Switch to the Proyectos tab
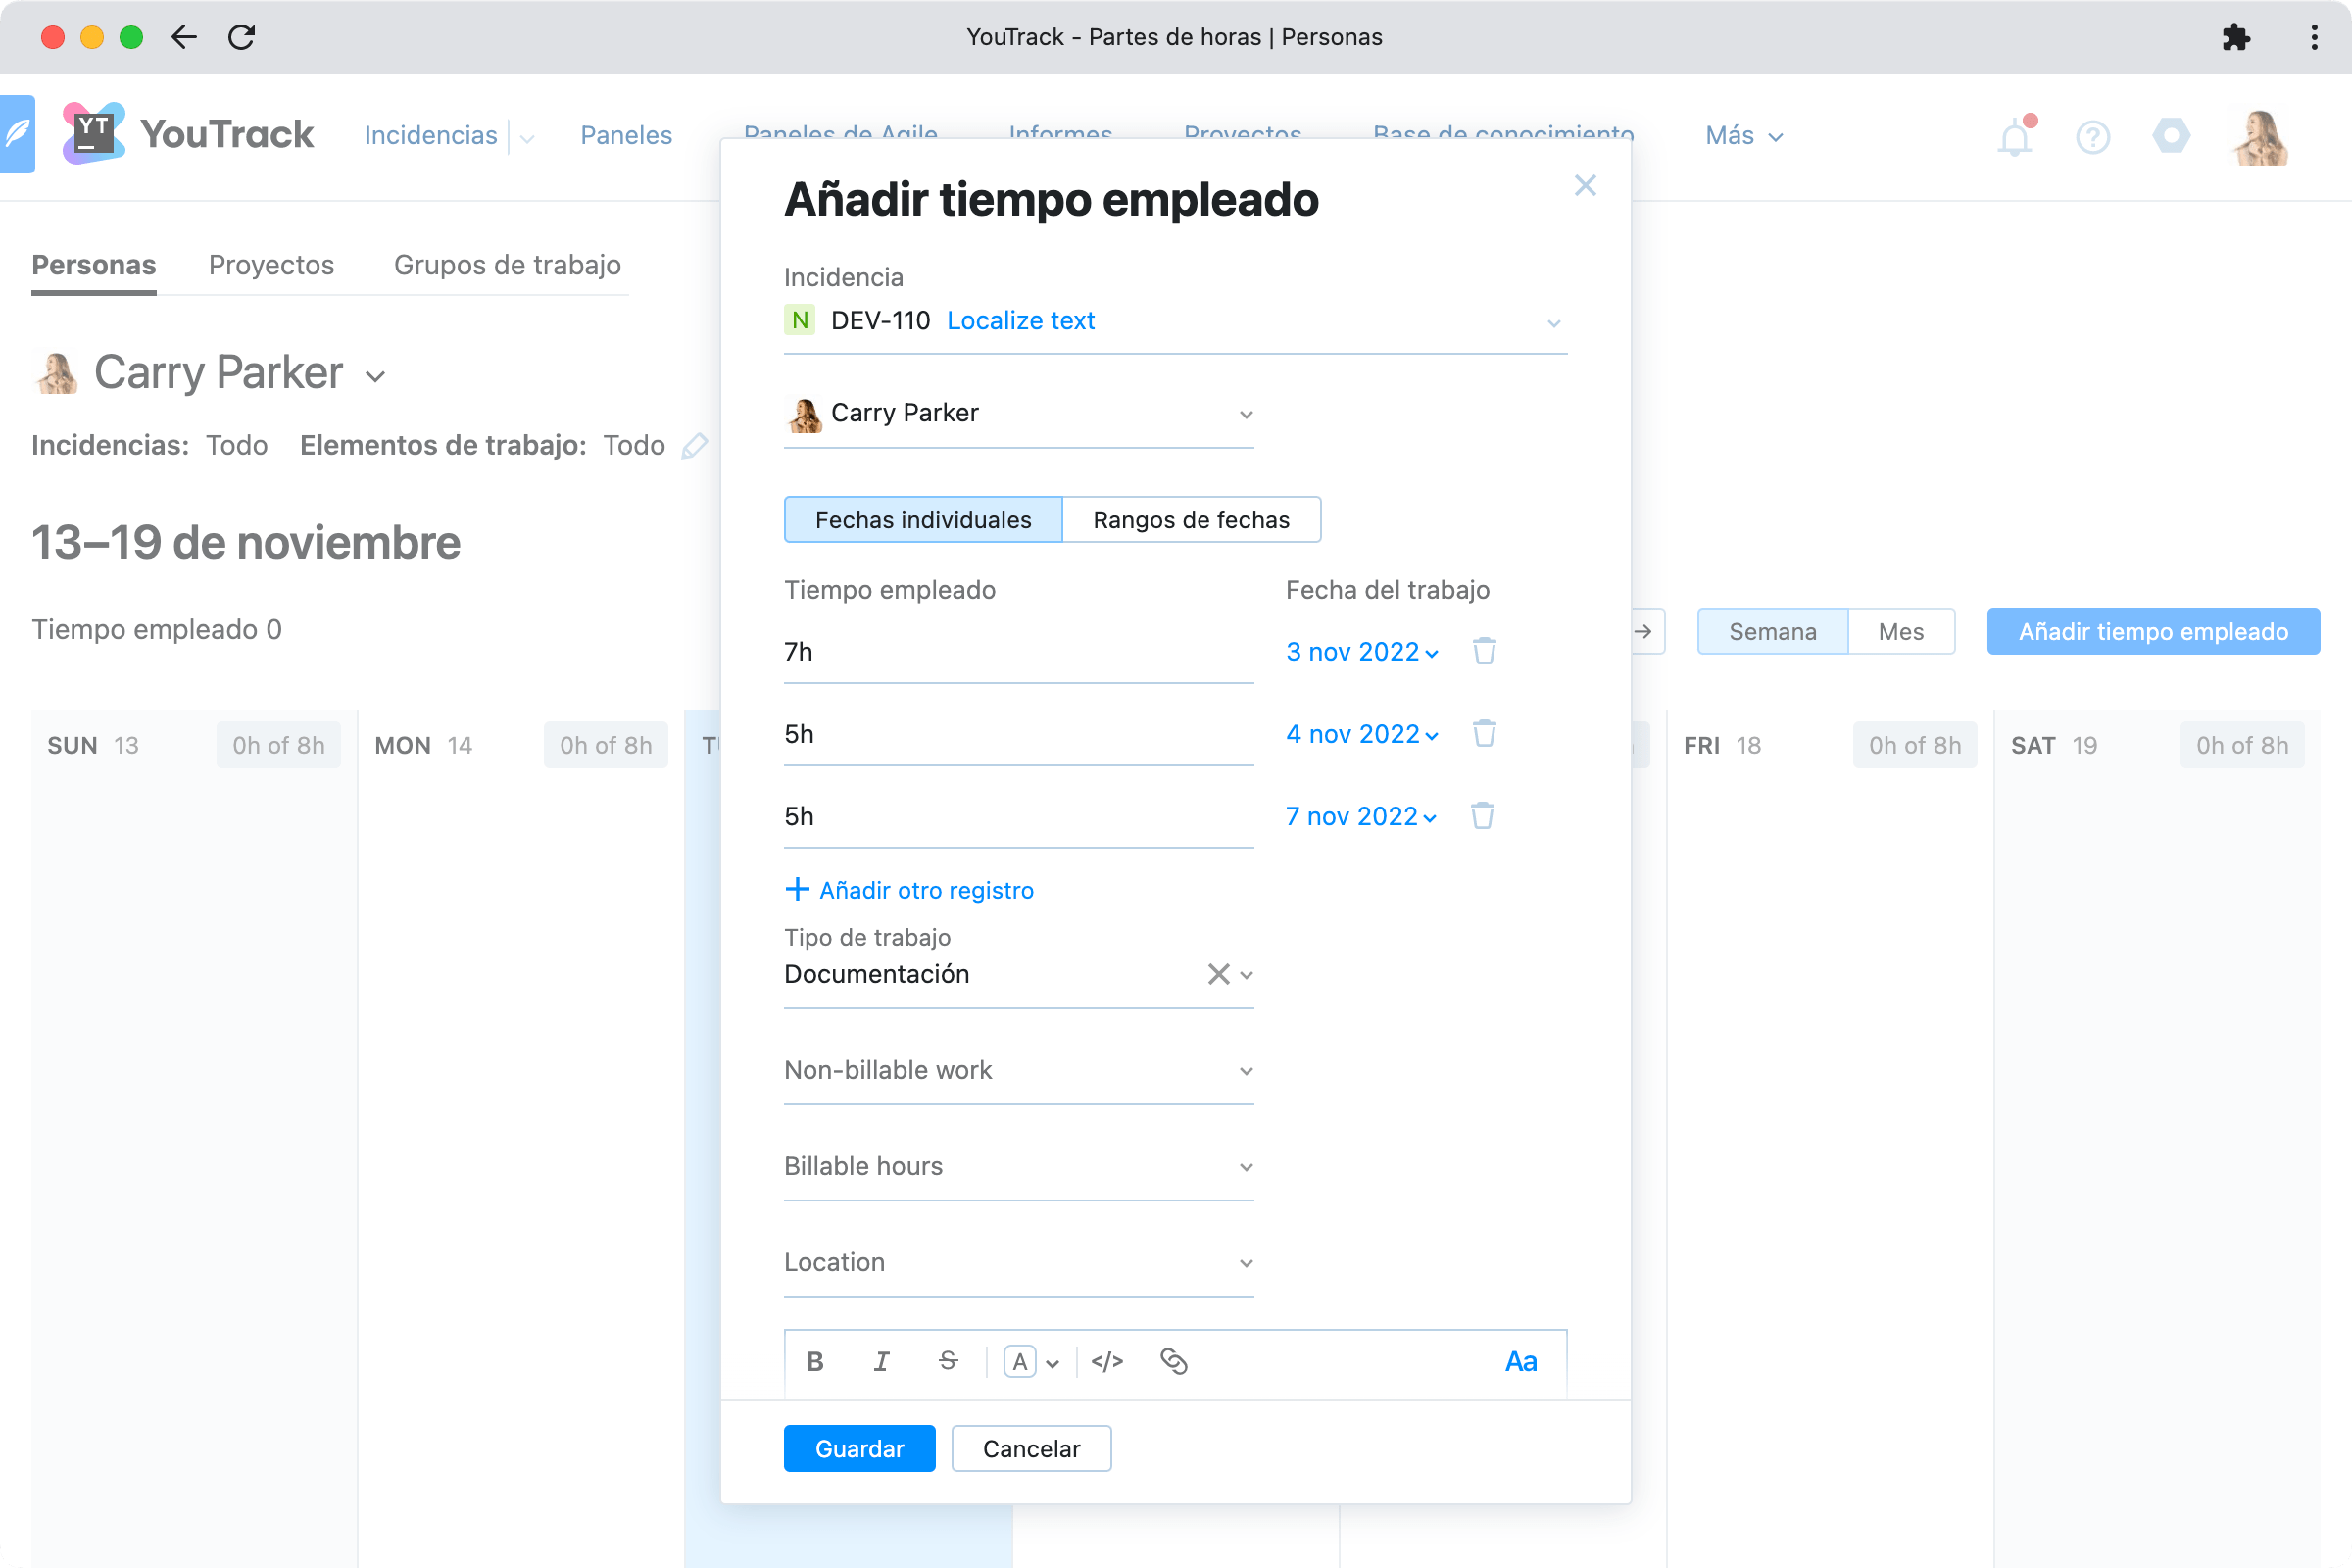This screenshot has width=2352, height=1568. (271, 265)
